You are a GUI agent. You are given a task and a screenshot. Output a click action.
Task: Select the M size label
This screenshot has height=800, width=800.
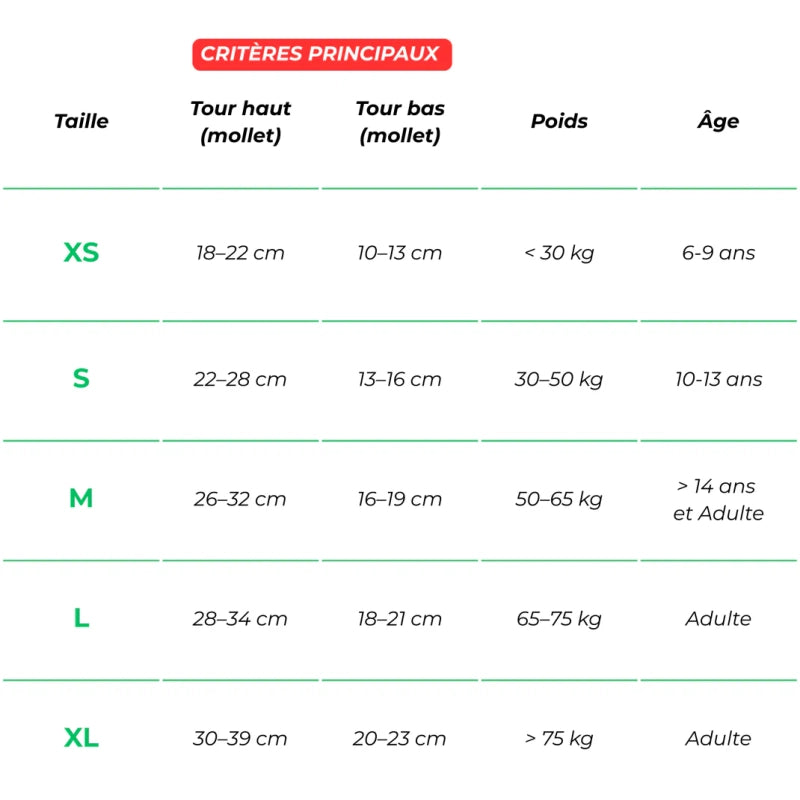[x=81, y=499]
